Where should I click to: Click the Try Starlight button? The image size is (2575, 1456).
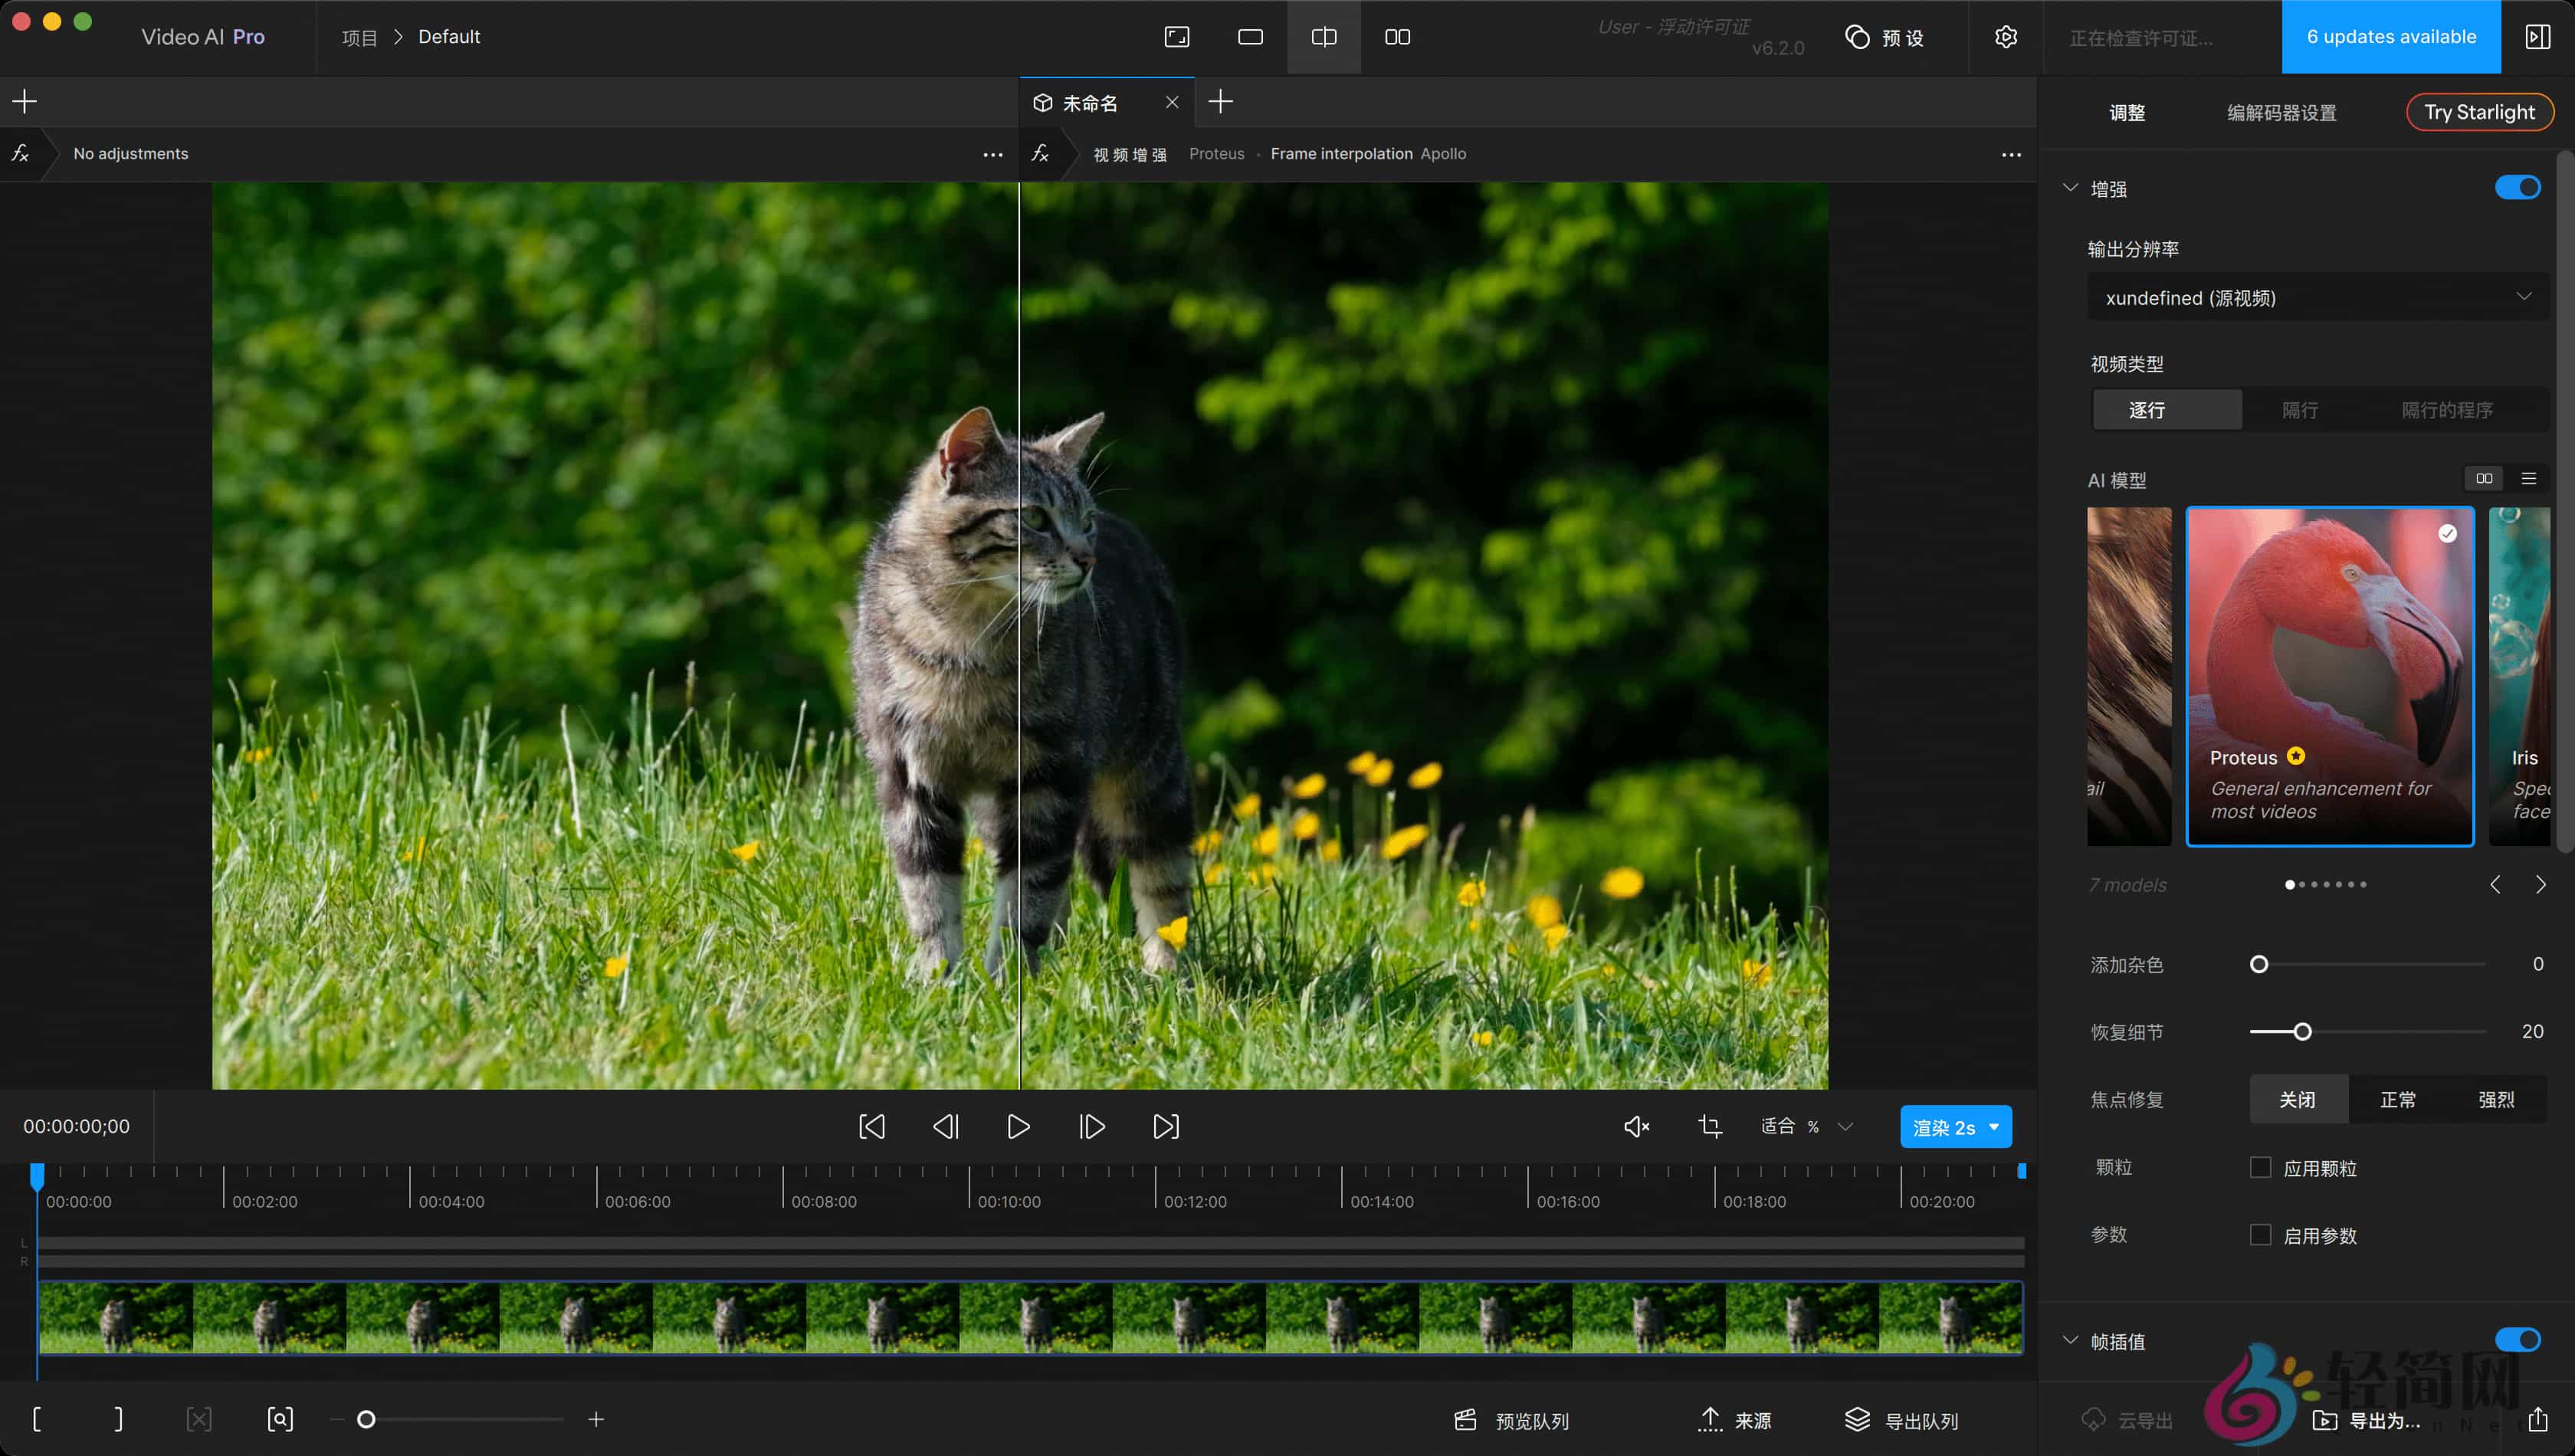[x=2480, y=111]
